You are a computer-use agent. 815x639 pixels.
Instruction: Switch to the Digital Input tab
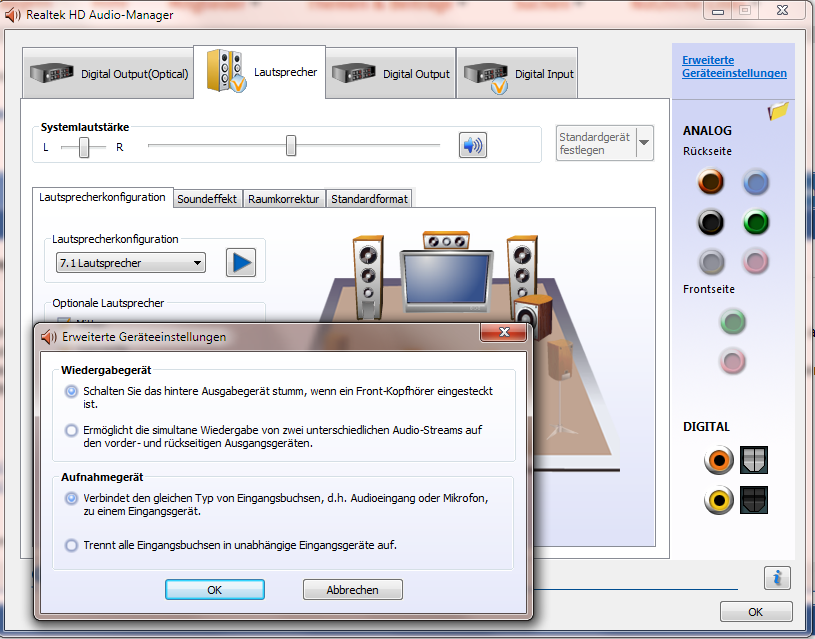pyautogui.click(x=517, y=74)
